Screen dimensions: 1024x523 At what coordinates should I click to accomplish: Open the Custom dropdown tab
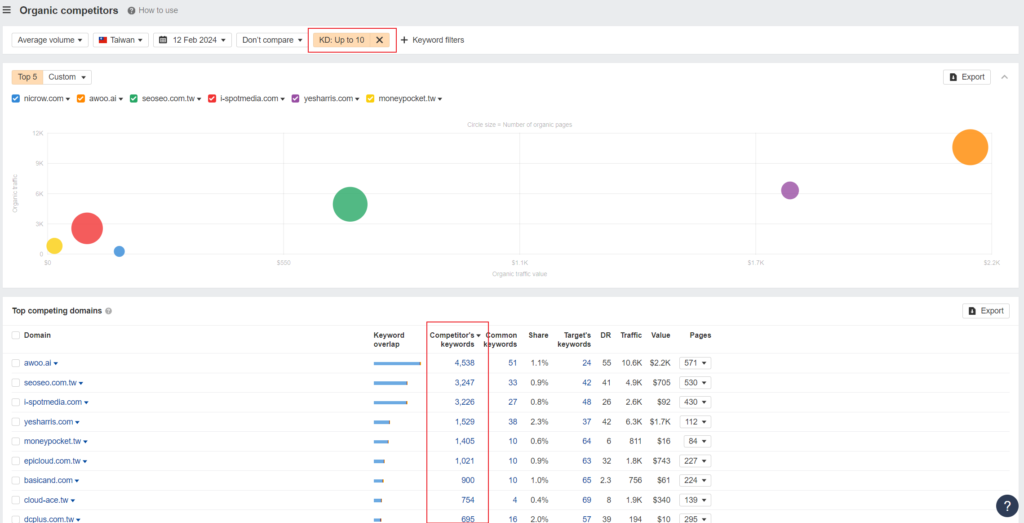[67, 77]
